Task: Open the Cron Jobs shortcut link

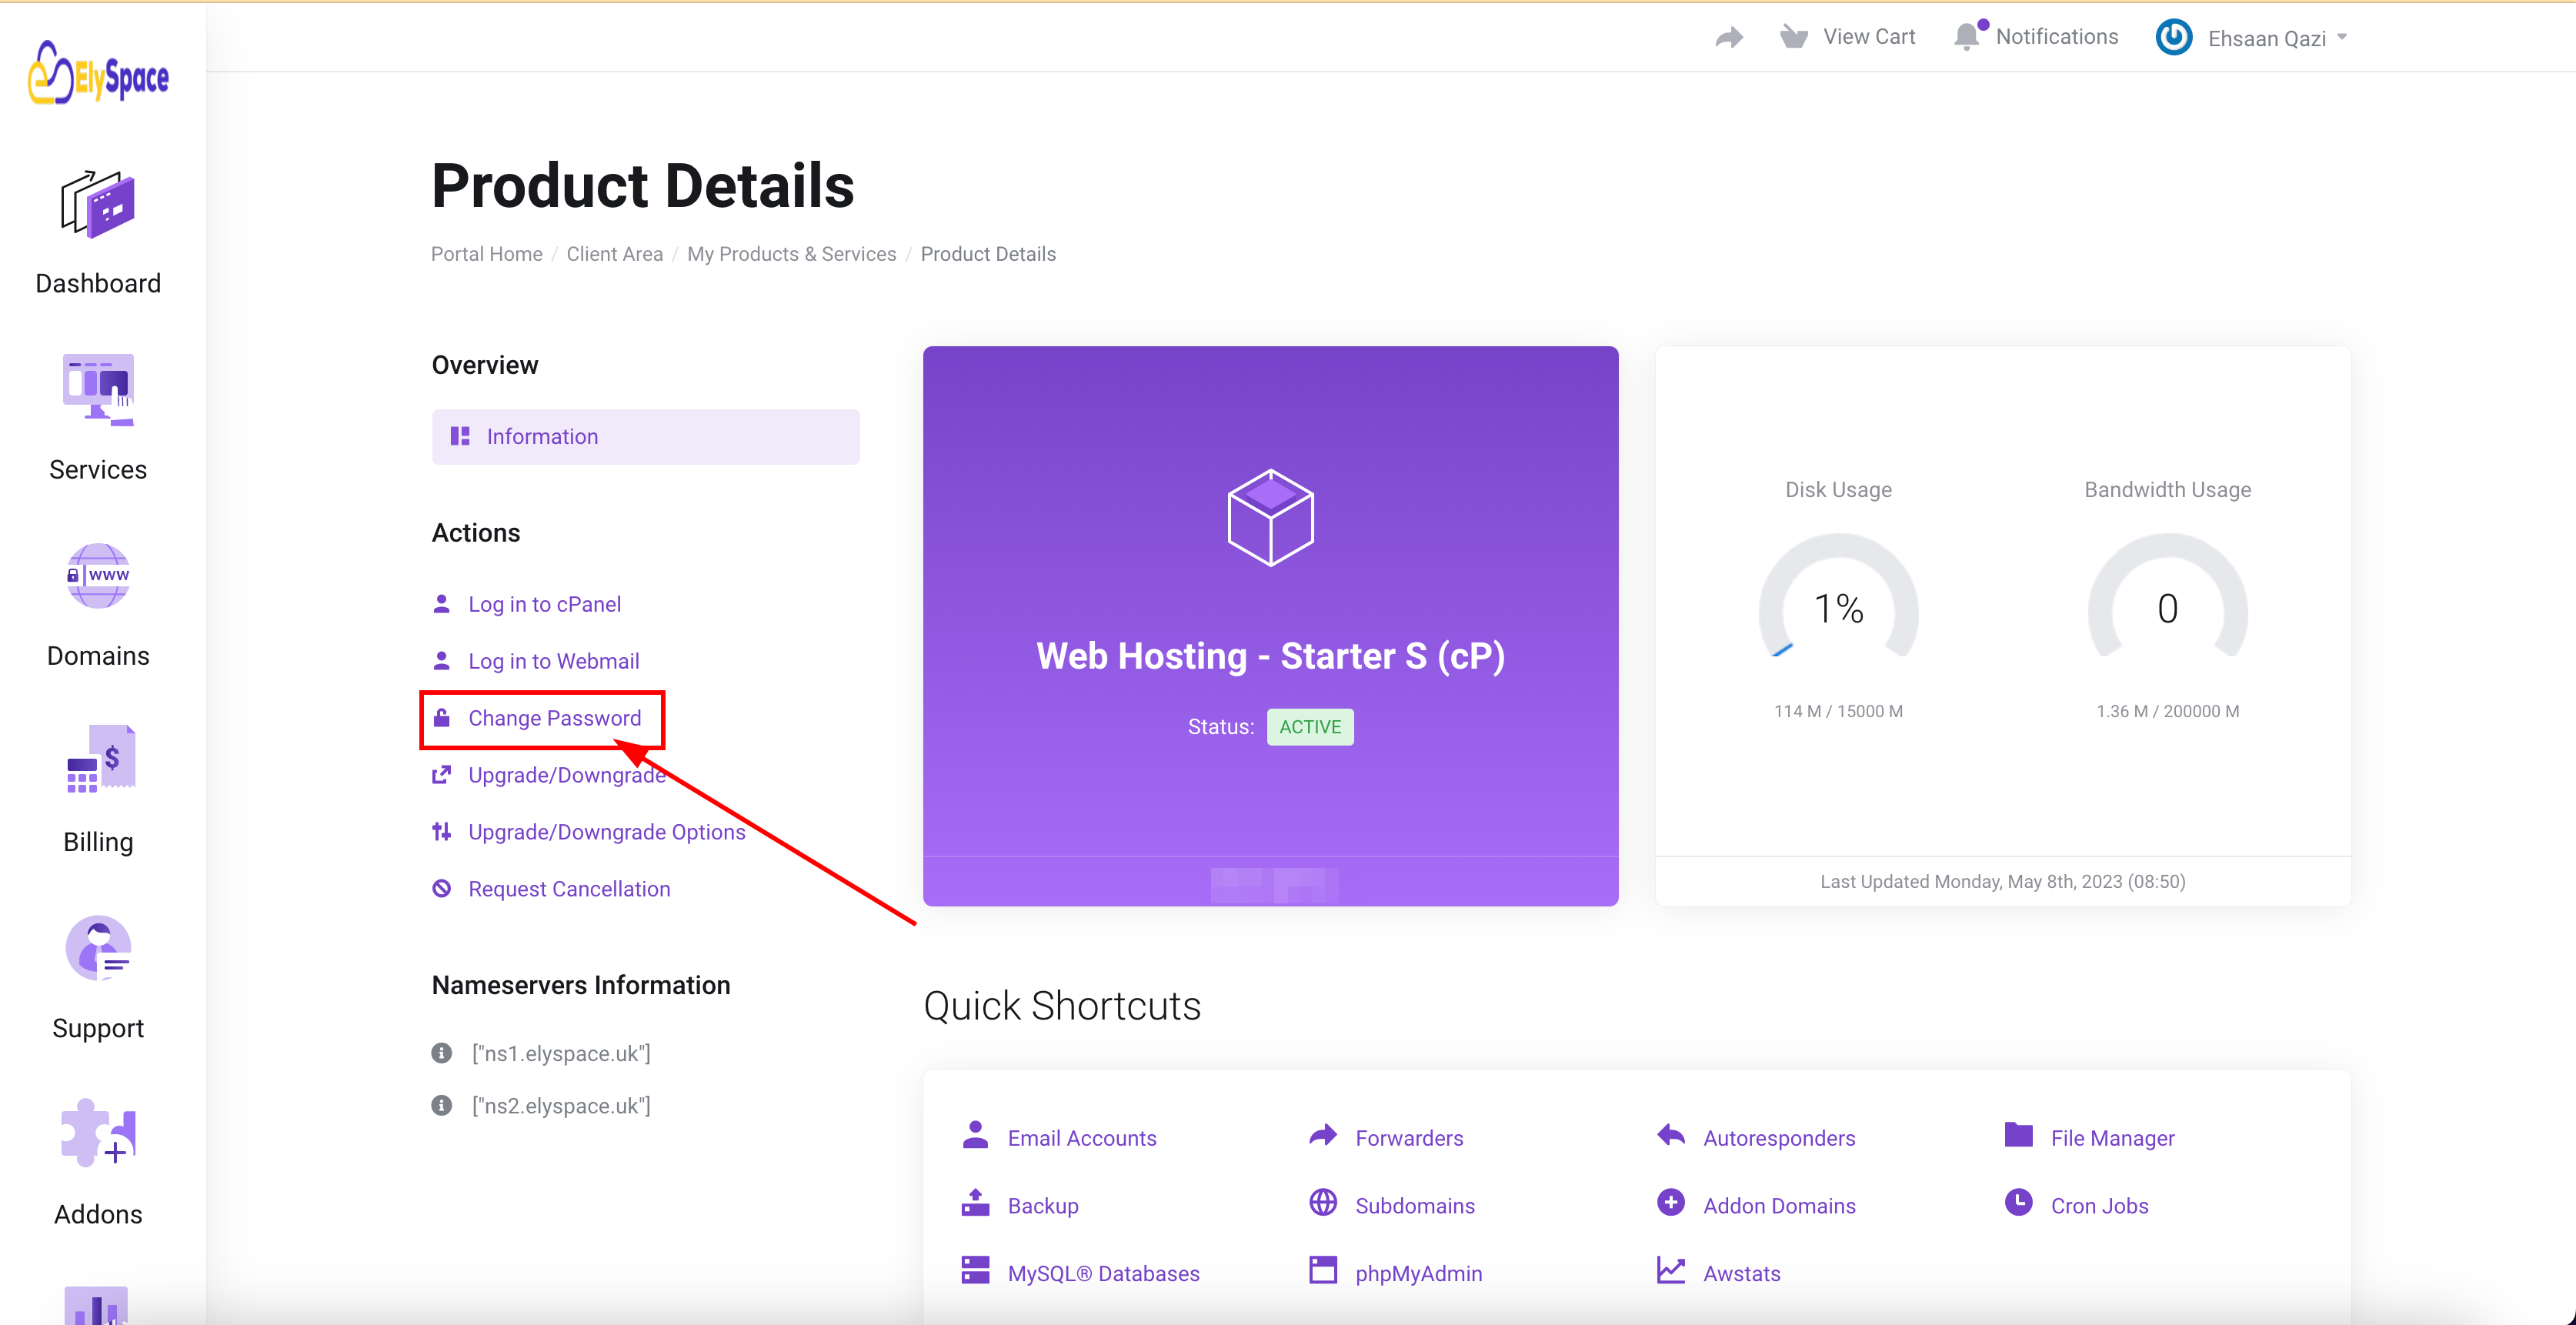Action: [2099, 1206]
